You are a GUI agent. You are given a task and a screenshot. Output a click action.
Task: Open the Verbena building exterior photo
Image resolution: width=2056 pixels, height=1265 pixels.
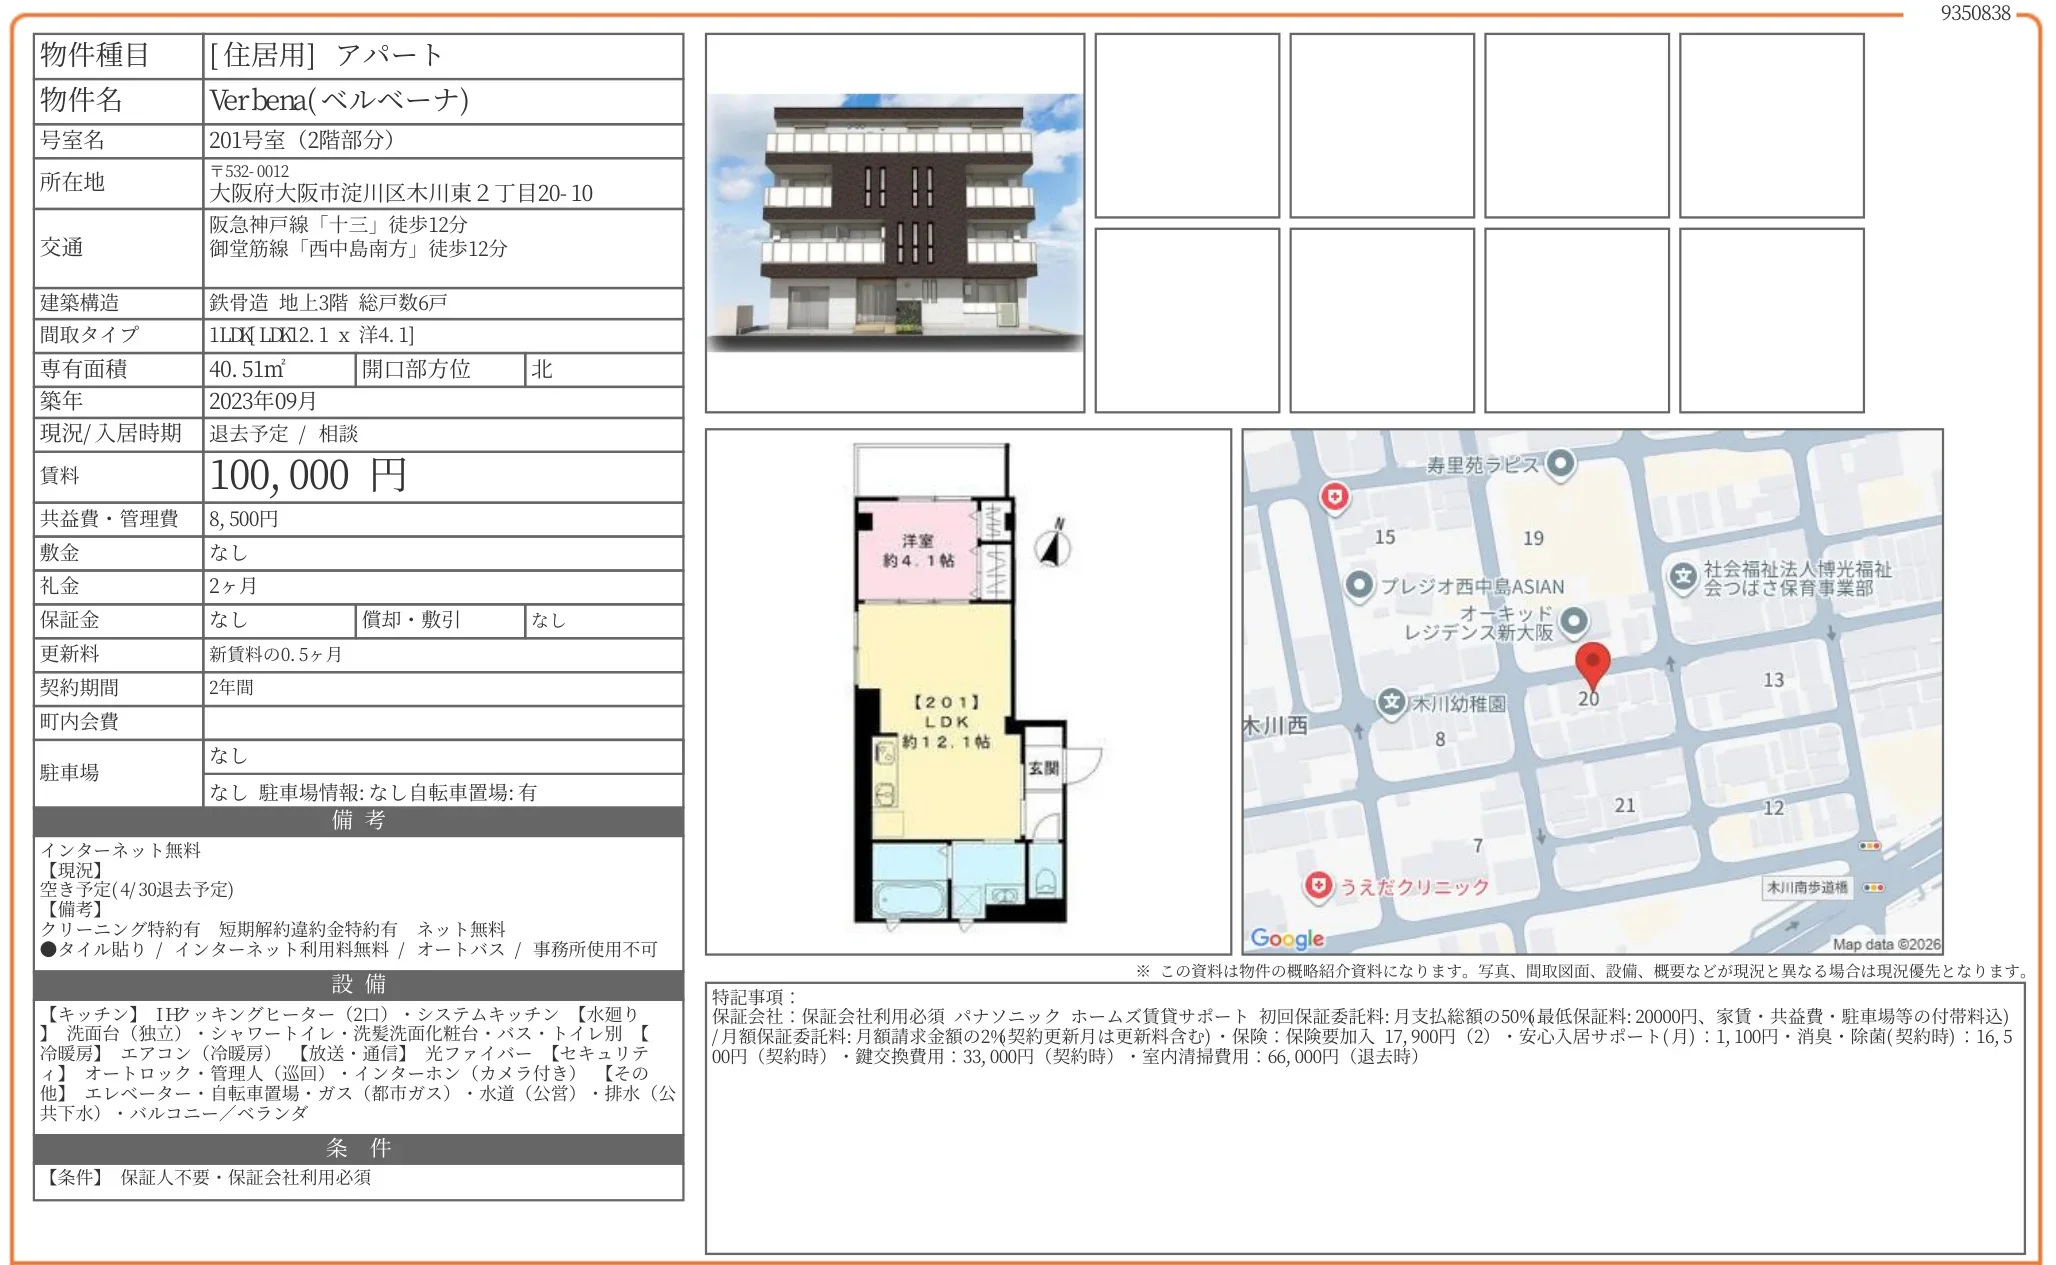[895, 223]
